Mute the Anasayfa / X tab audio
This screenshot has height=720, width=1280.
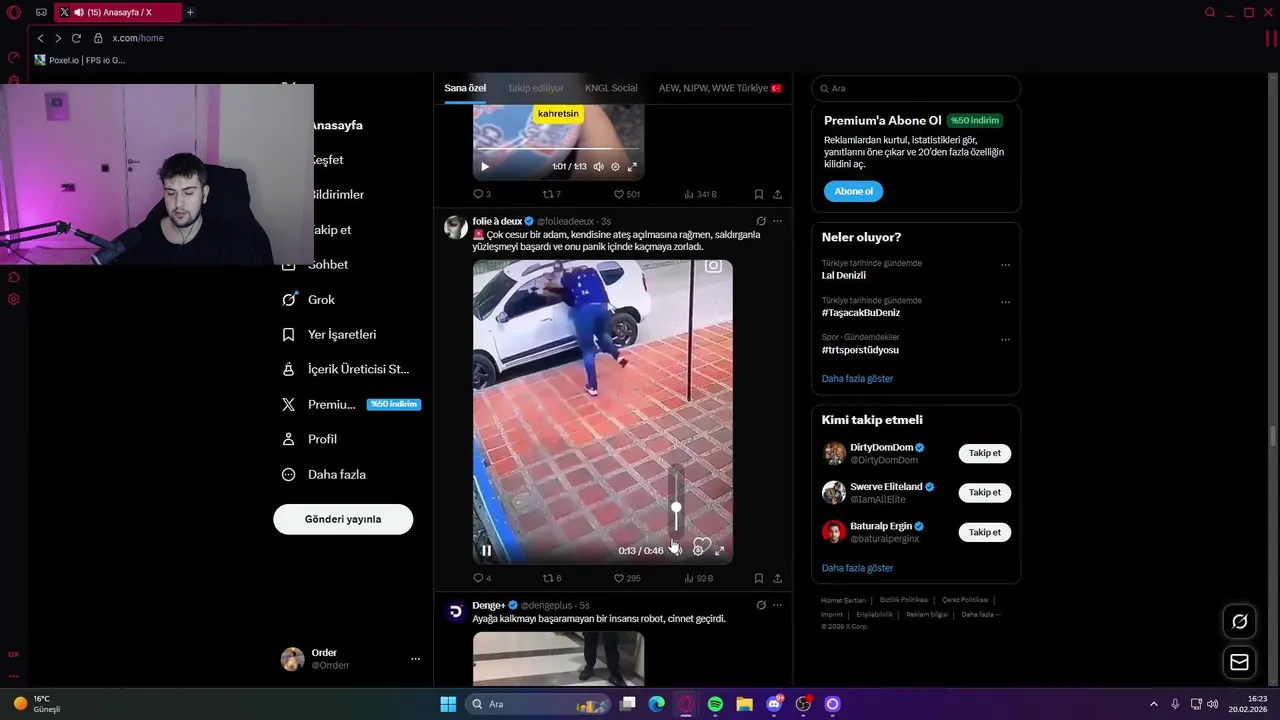click(79, 12)
